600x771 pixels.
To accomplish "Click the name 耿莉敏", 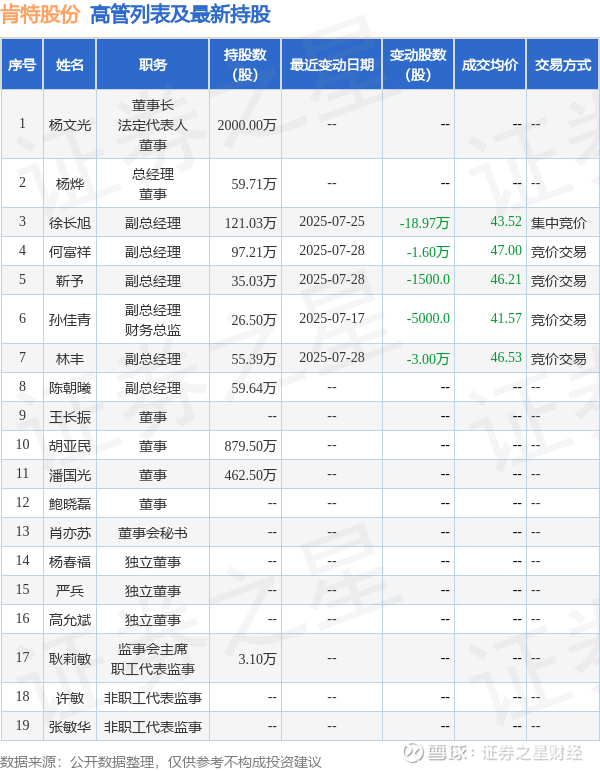I will 70,658.
